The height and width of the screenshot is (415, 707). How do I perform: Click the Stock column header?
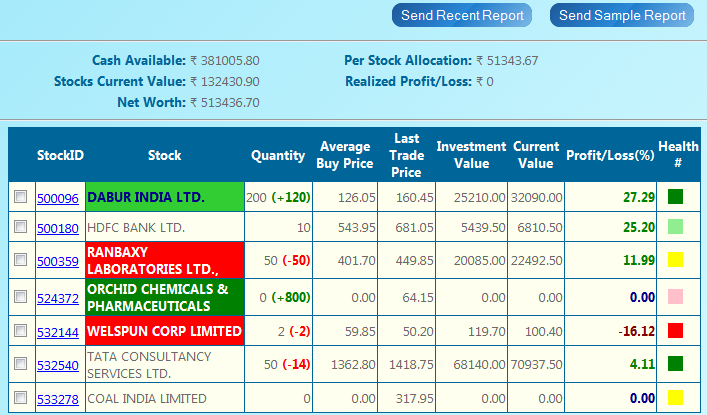[165, 155]
